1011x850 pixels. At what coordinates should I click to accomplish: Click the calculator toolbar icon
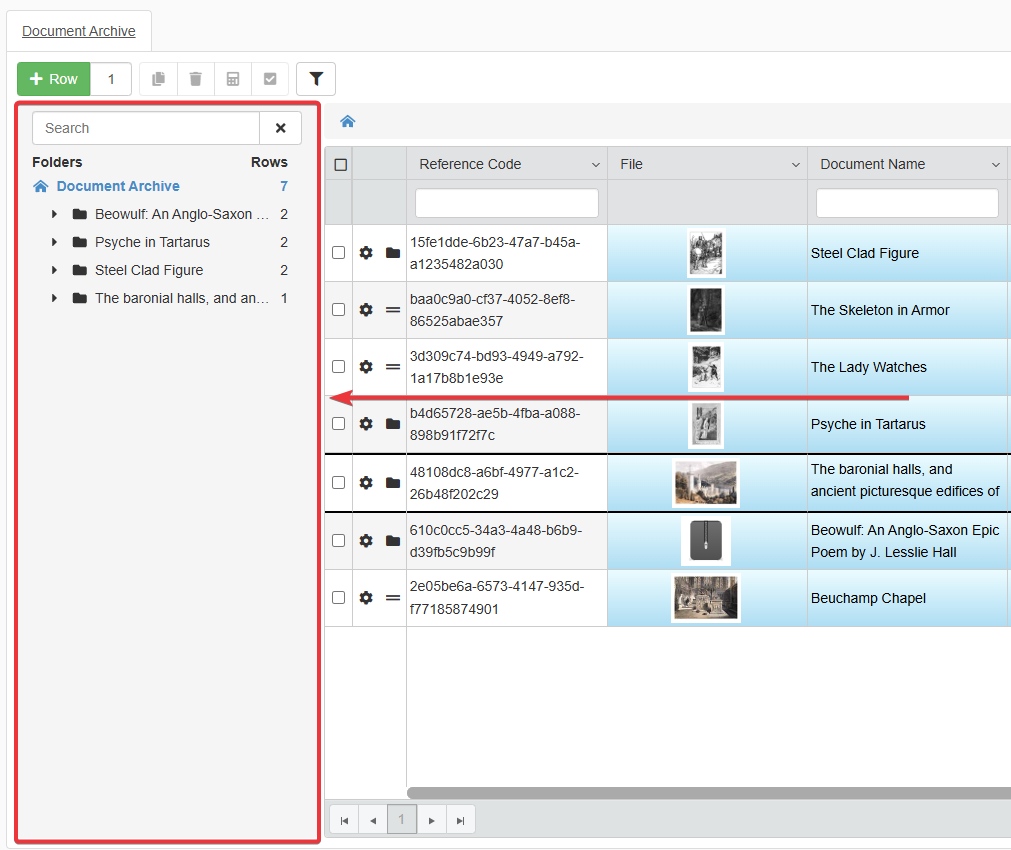click(233, 79)
